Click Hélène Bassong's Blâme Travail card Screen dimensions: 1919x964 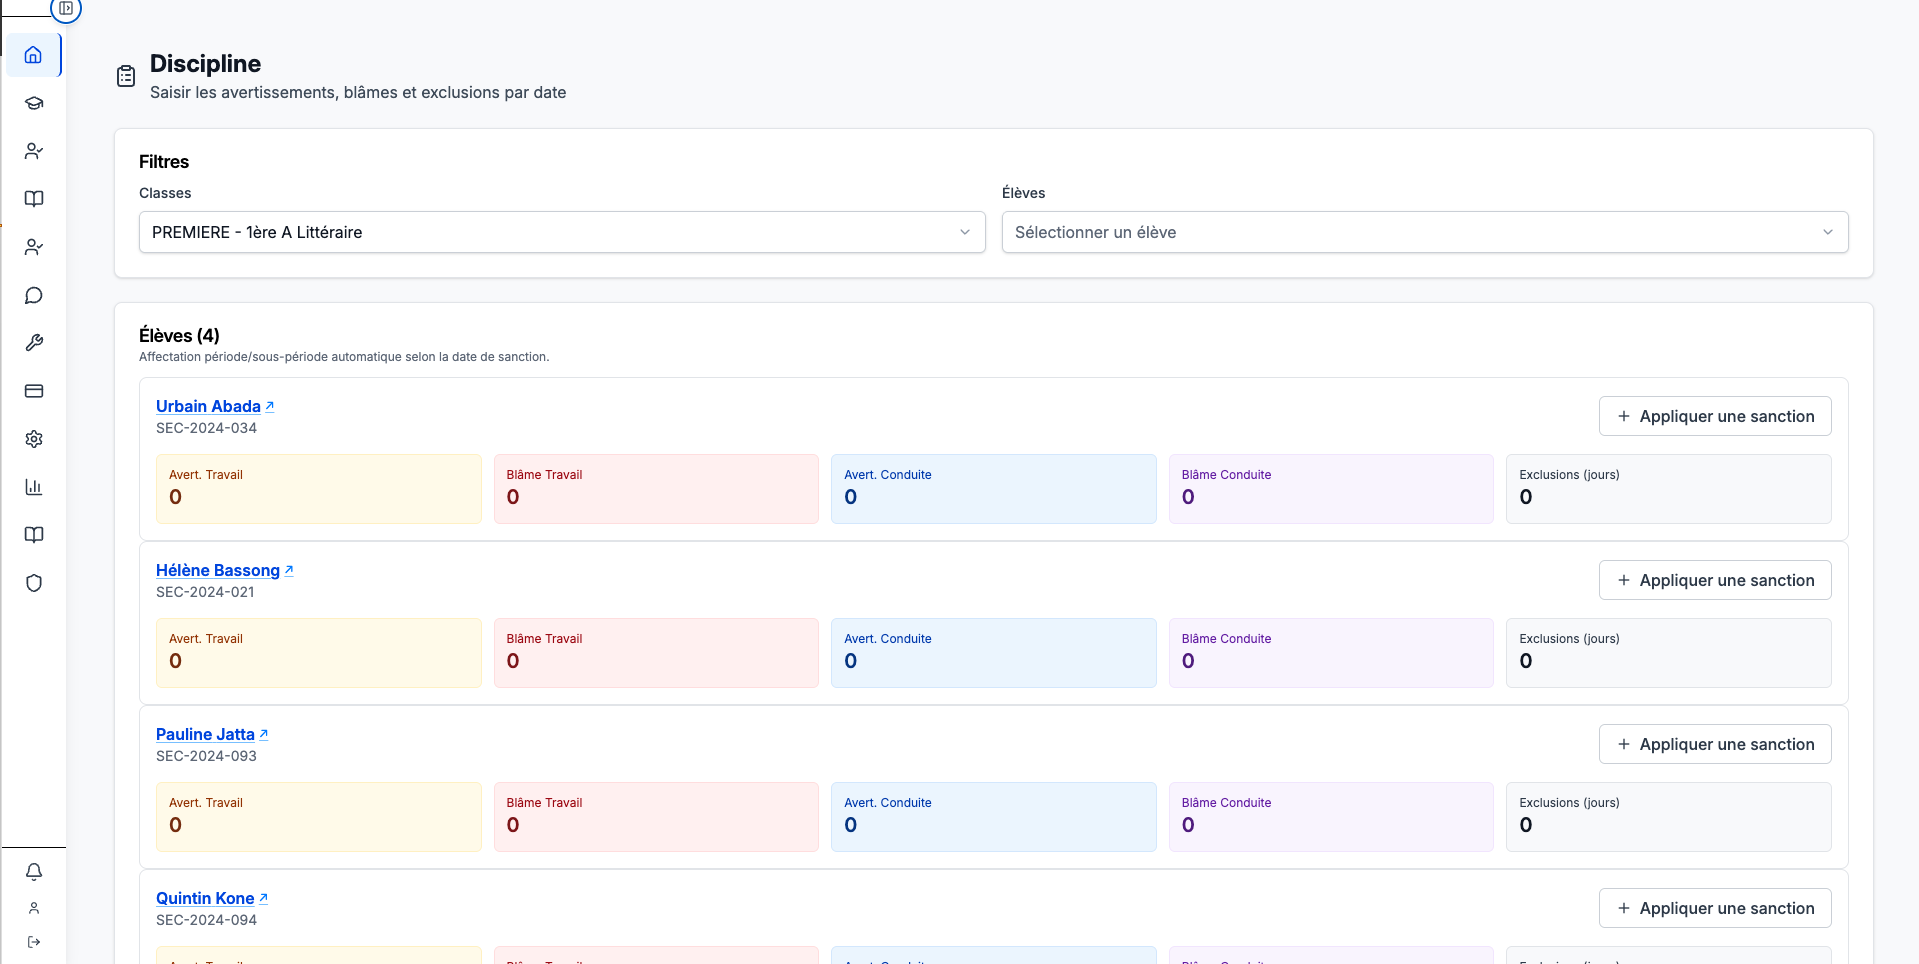click(x=656, y=653)
